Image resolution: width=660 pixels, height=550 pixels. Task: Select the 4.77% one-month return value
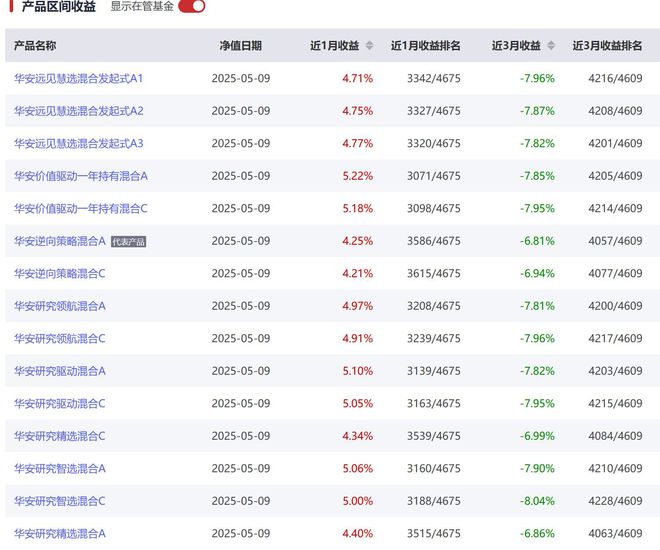(x=358, y=143)
